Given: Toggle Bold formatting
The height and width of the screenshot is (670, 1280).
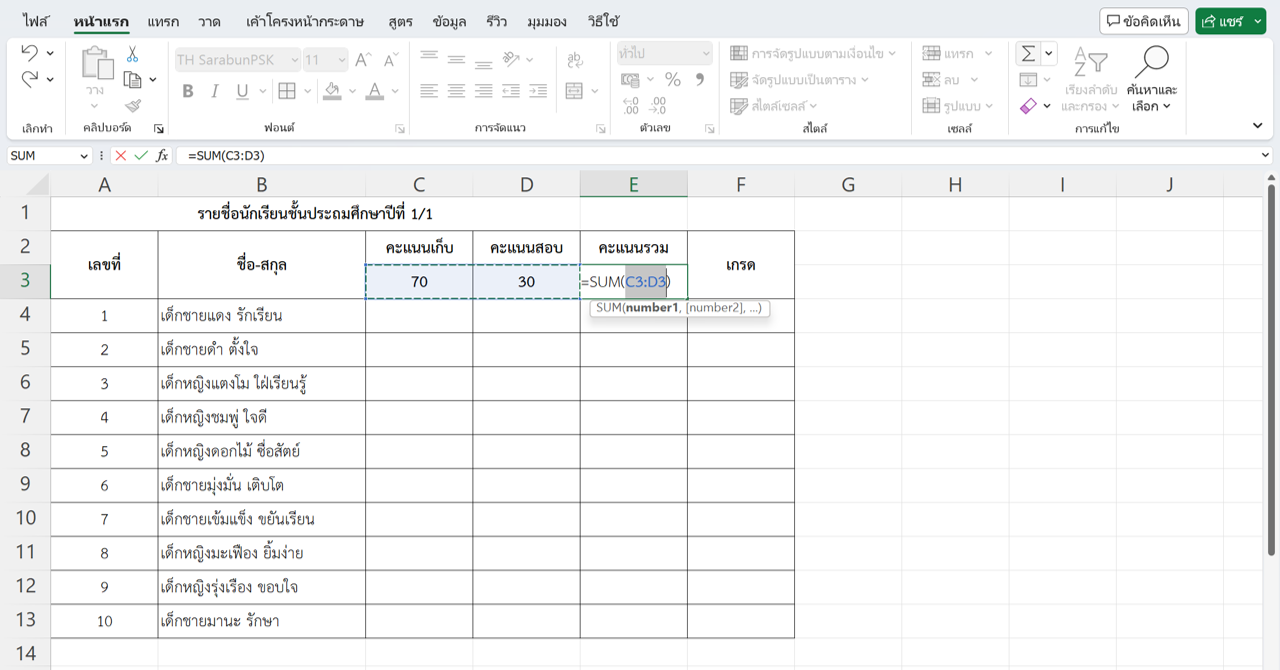Looking at the screenshot, I should [x=188, y=92].
